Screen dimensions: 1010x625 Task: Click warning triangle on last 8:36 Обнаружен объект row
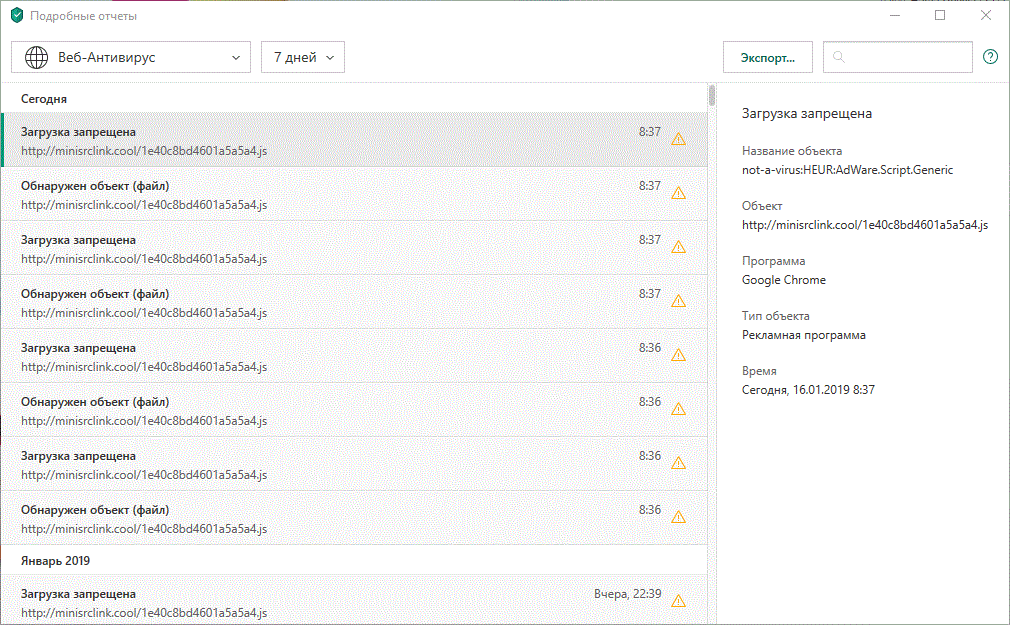point(678,517)
